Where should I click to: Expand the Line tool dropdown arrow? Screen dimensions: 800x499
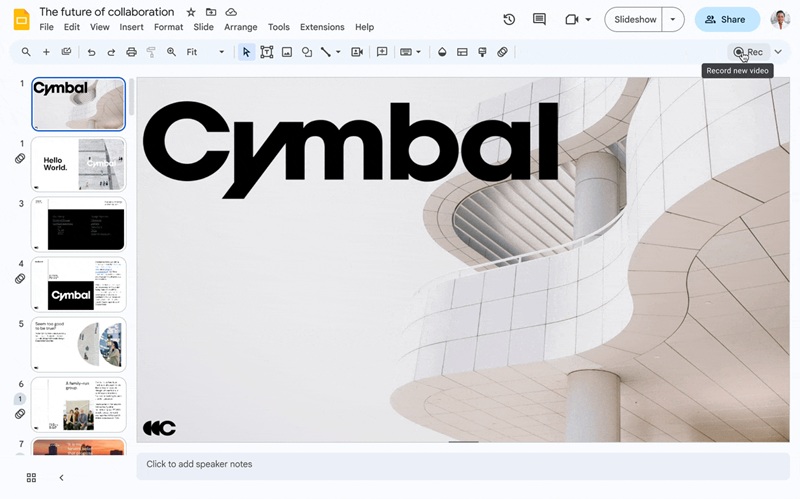click(x=338, y=52)
